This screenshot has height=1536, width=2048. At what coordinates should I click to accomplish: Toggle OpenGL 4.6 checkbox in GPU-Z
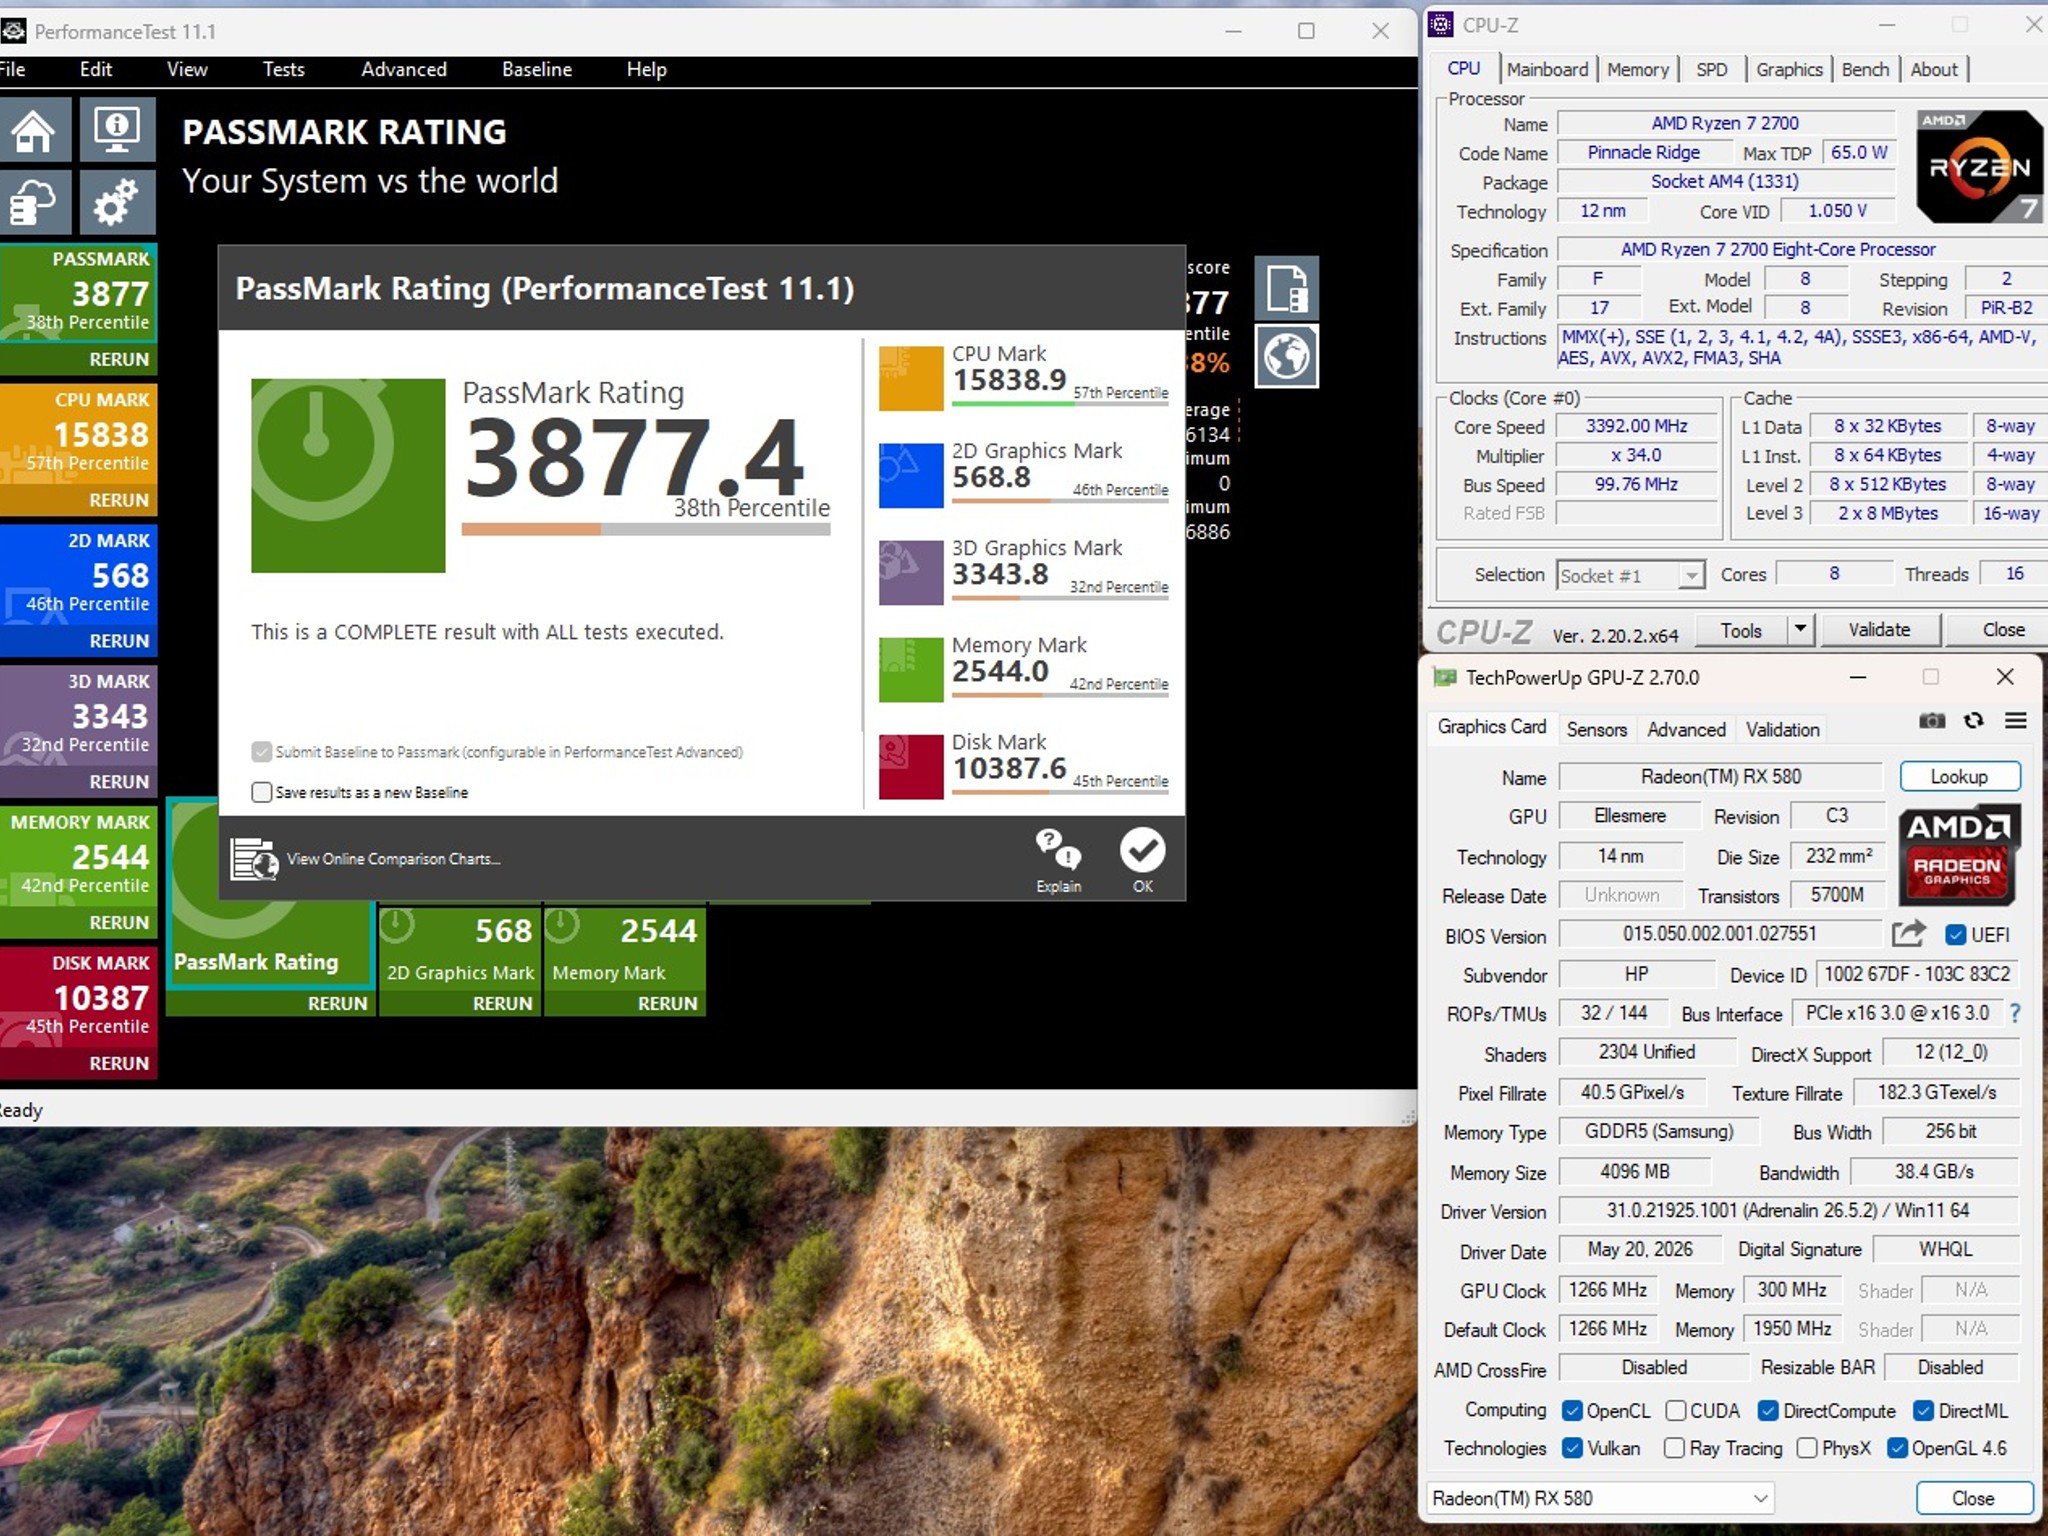click(1897, 1448)
